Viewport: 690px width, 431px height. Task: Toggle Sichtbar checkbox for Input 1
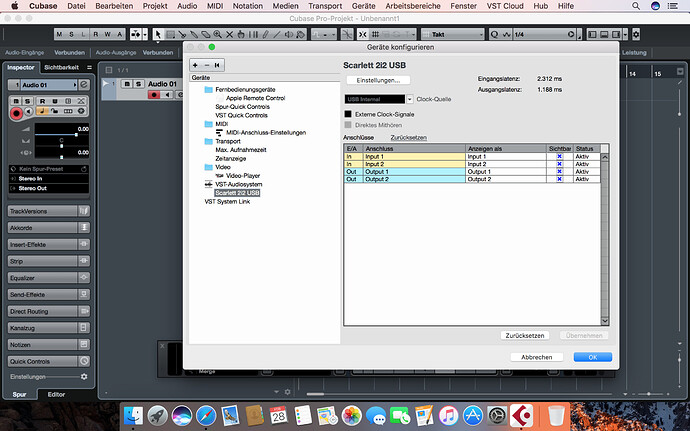click(x=559, y=156)
